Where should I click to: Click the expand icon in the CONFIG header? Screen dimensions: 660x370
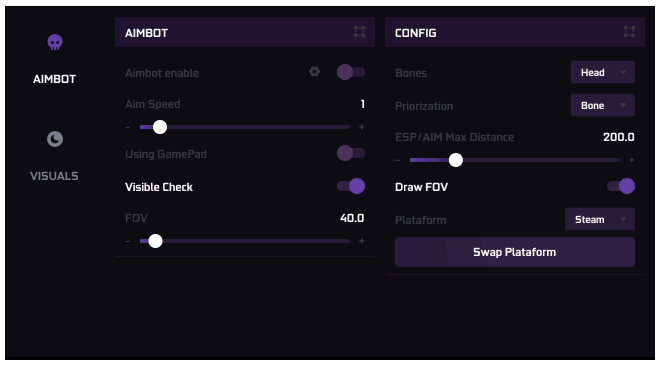[x=629, y=32]
